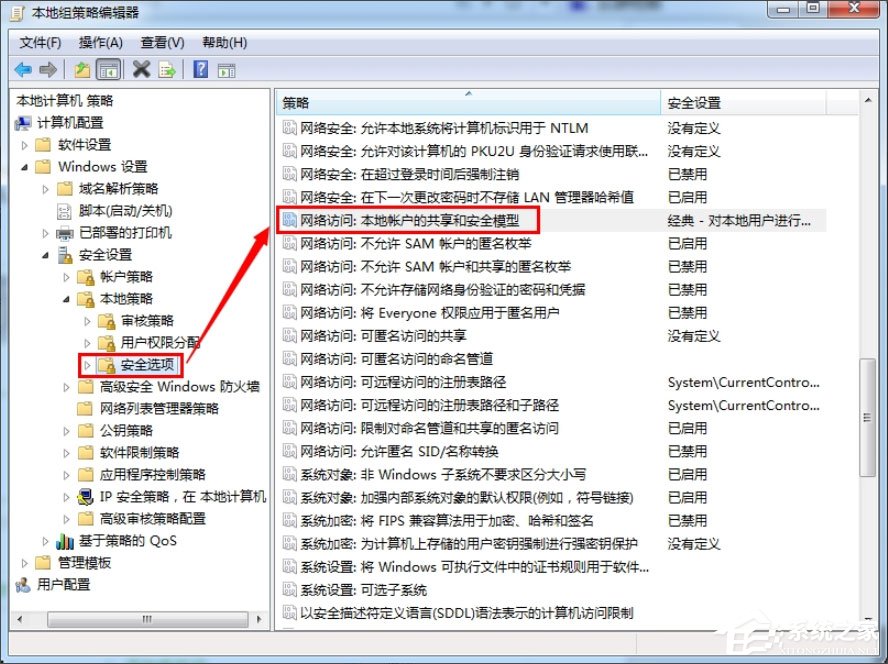Viewport: 888px width, 664px height.
Task: Click the Forward navigation arrow
Action: click(47, 69)
